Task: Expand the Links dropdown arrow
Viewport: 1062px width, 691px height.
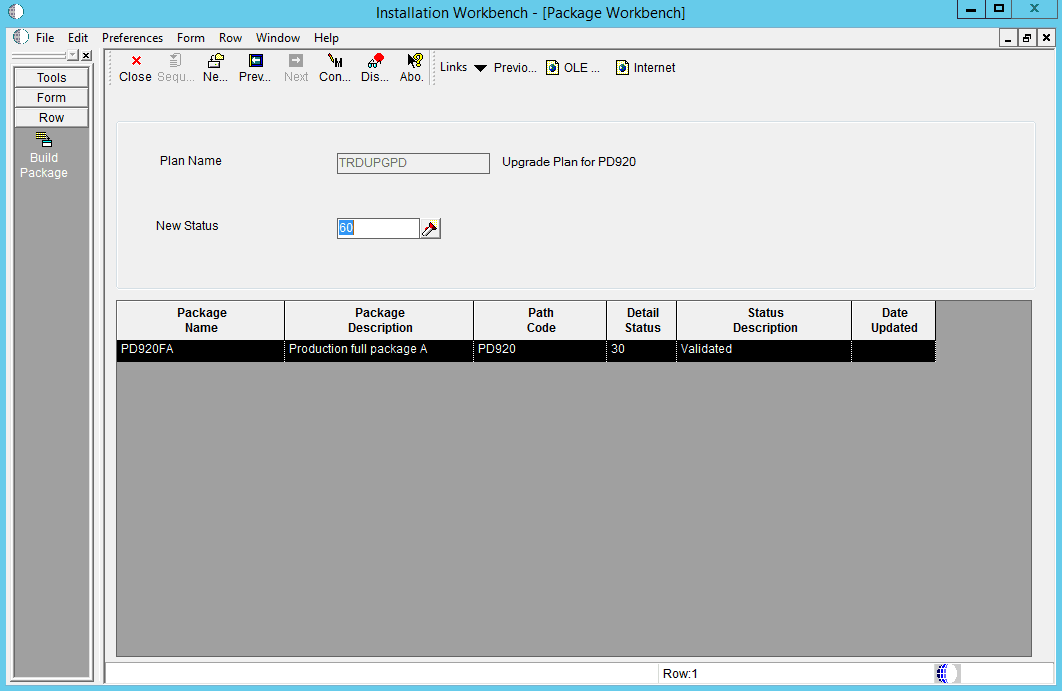Action: click(480, 68)
